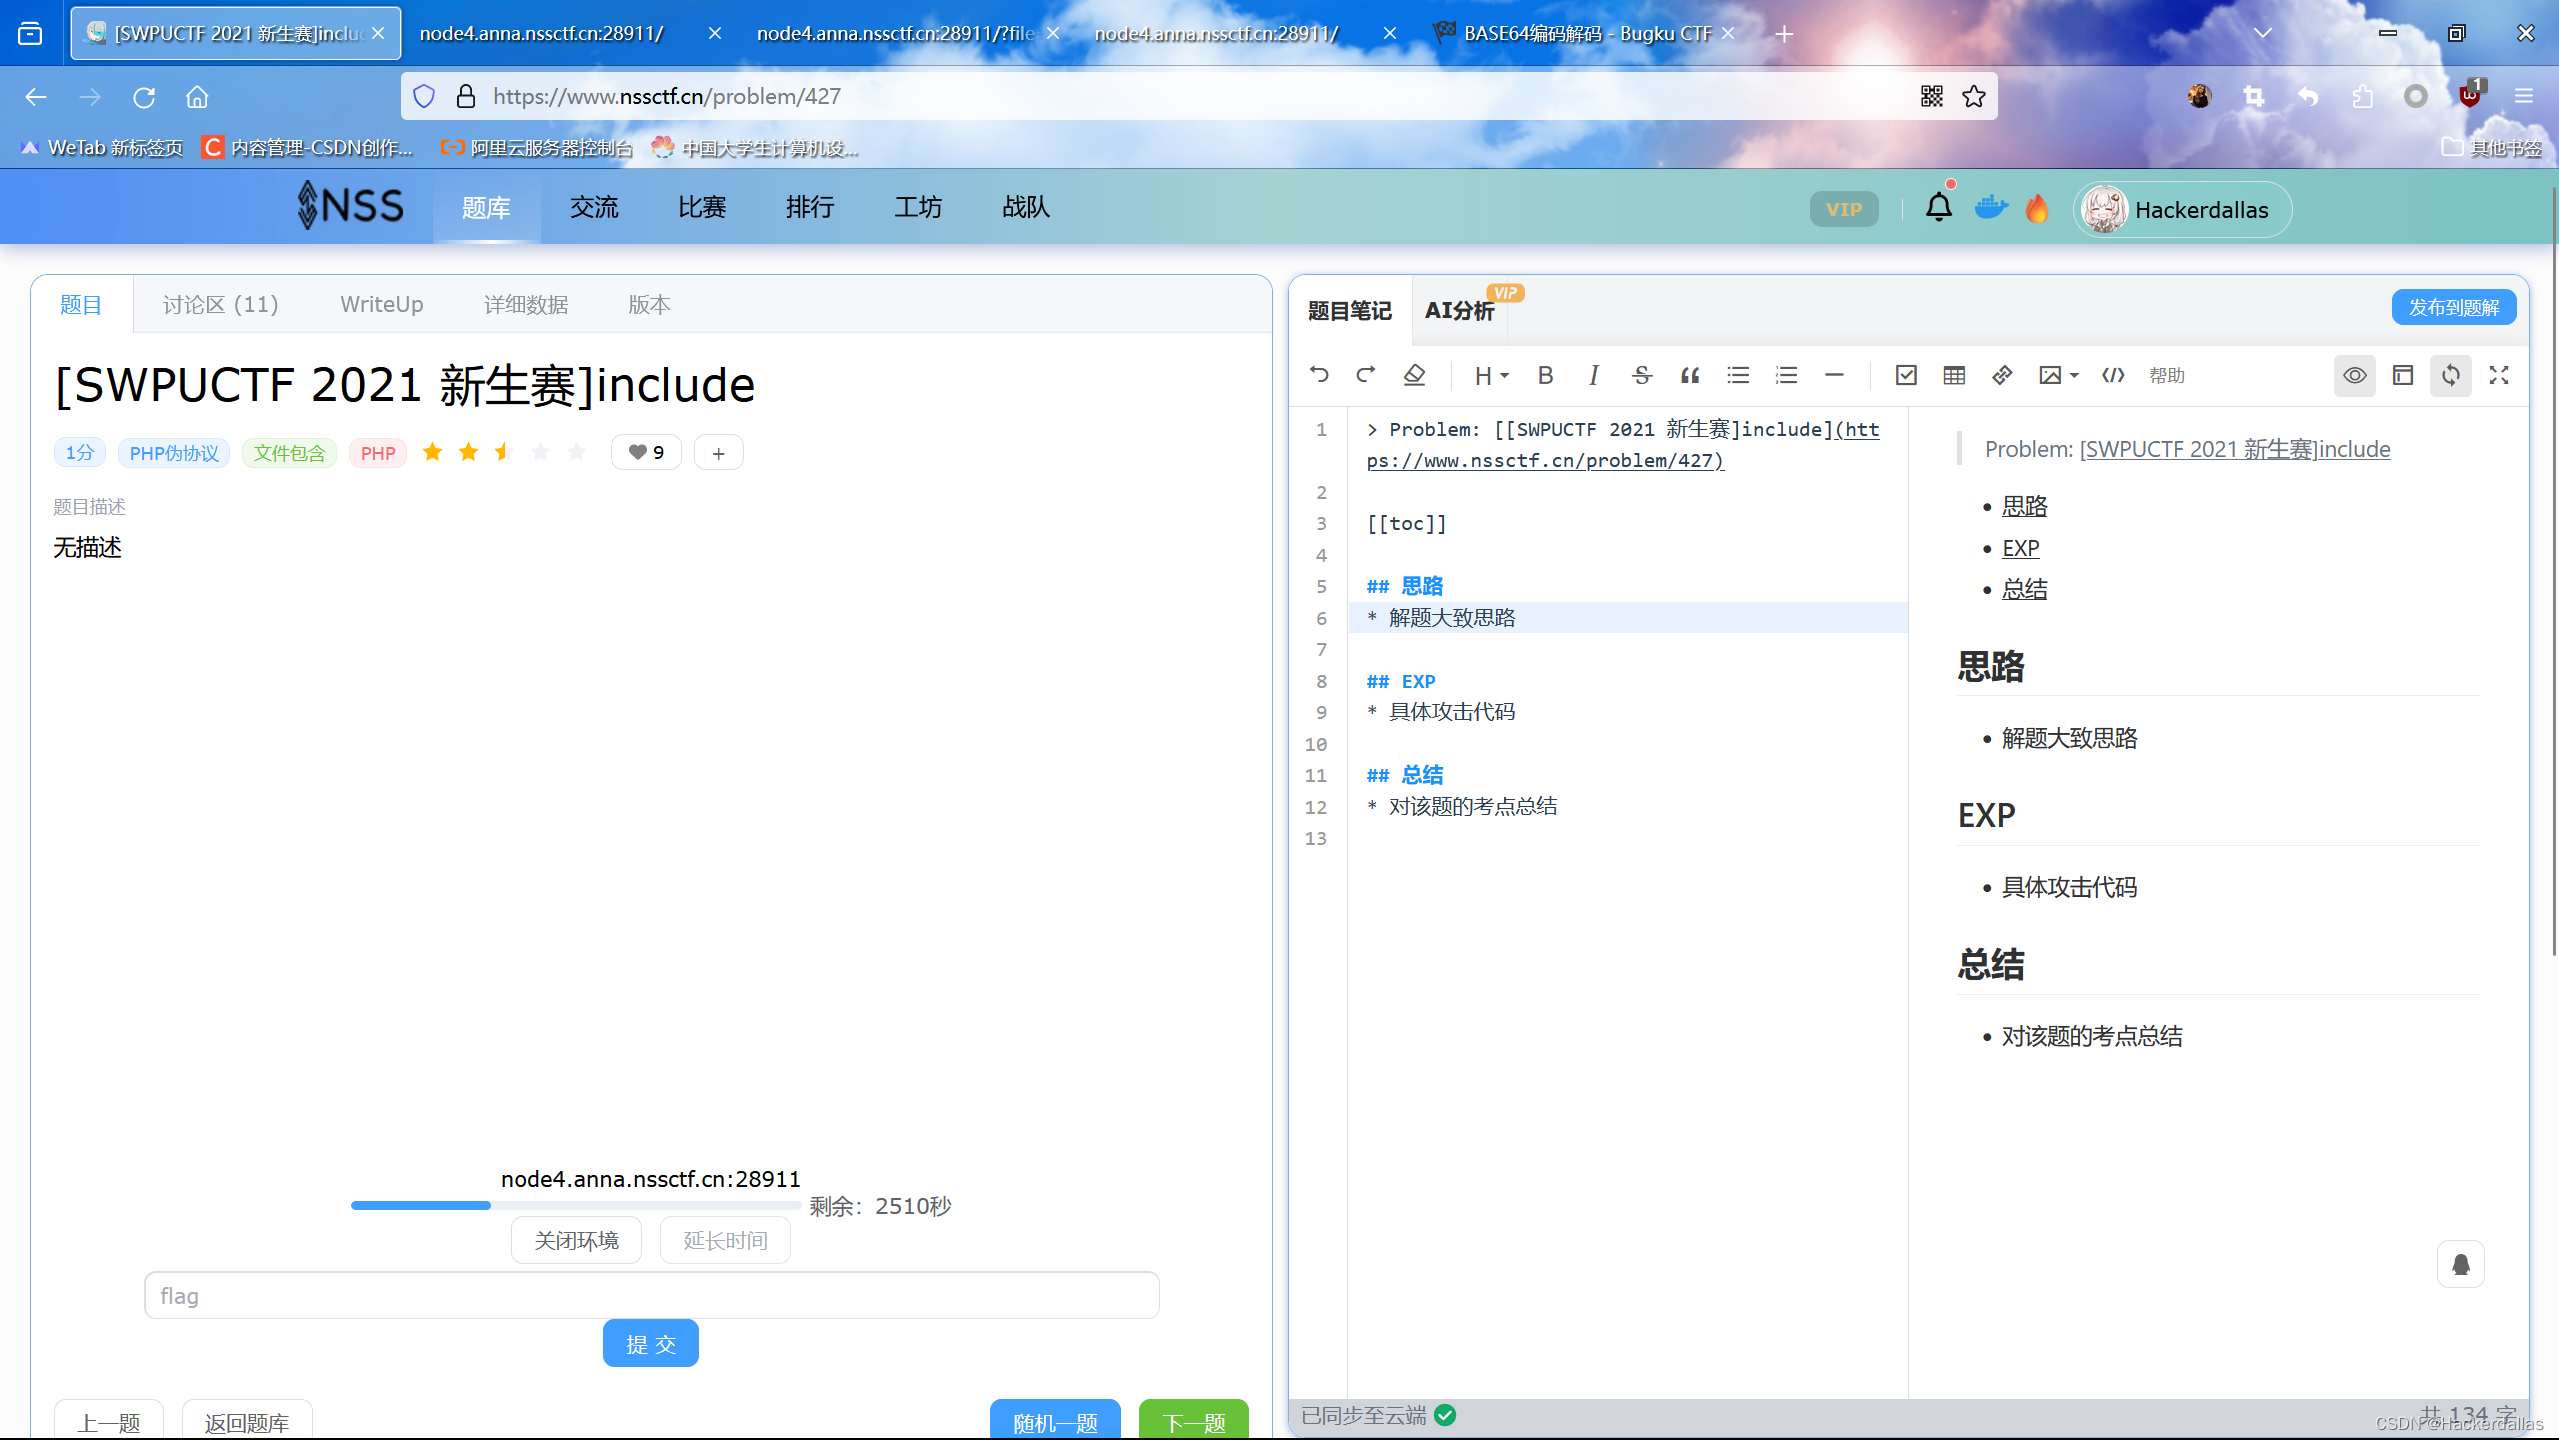The width and height of the screenshot is (2559, 1440).
Task: Apply bold formatting in editor toolbar
Action: [x=1544, y=375]
